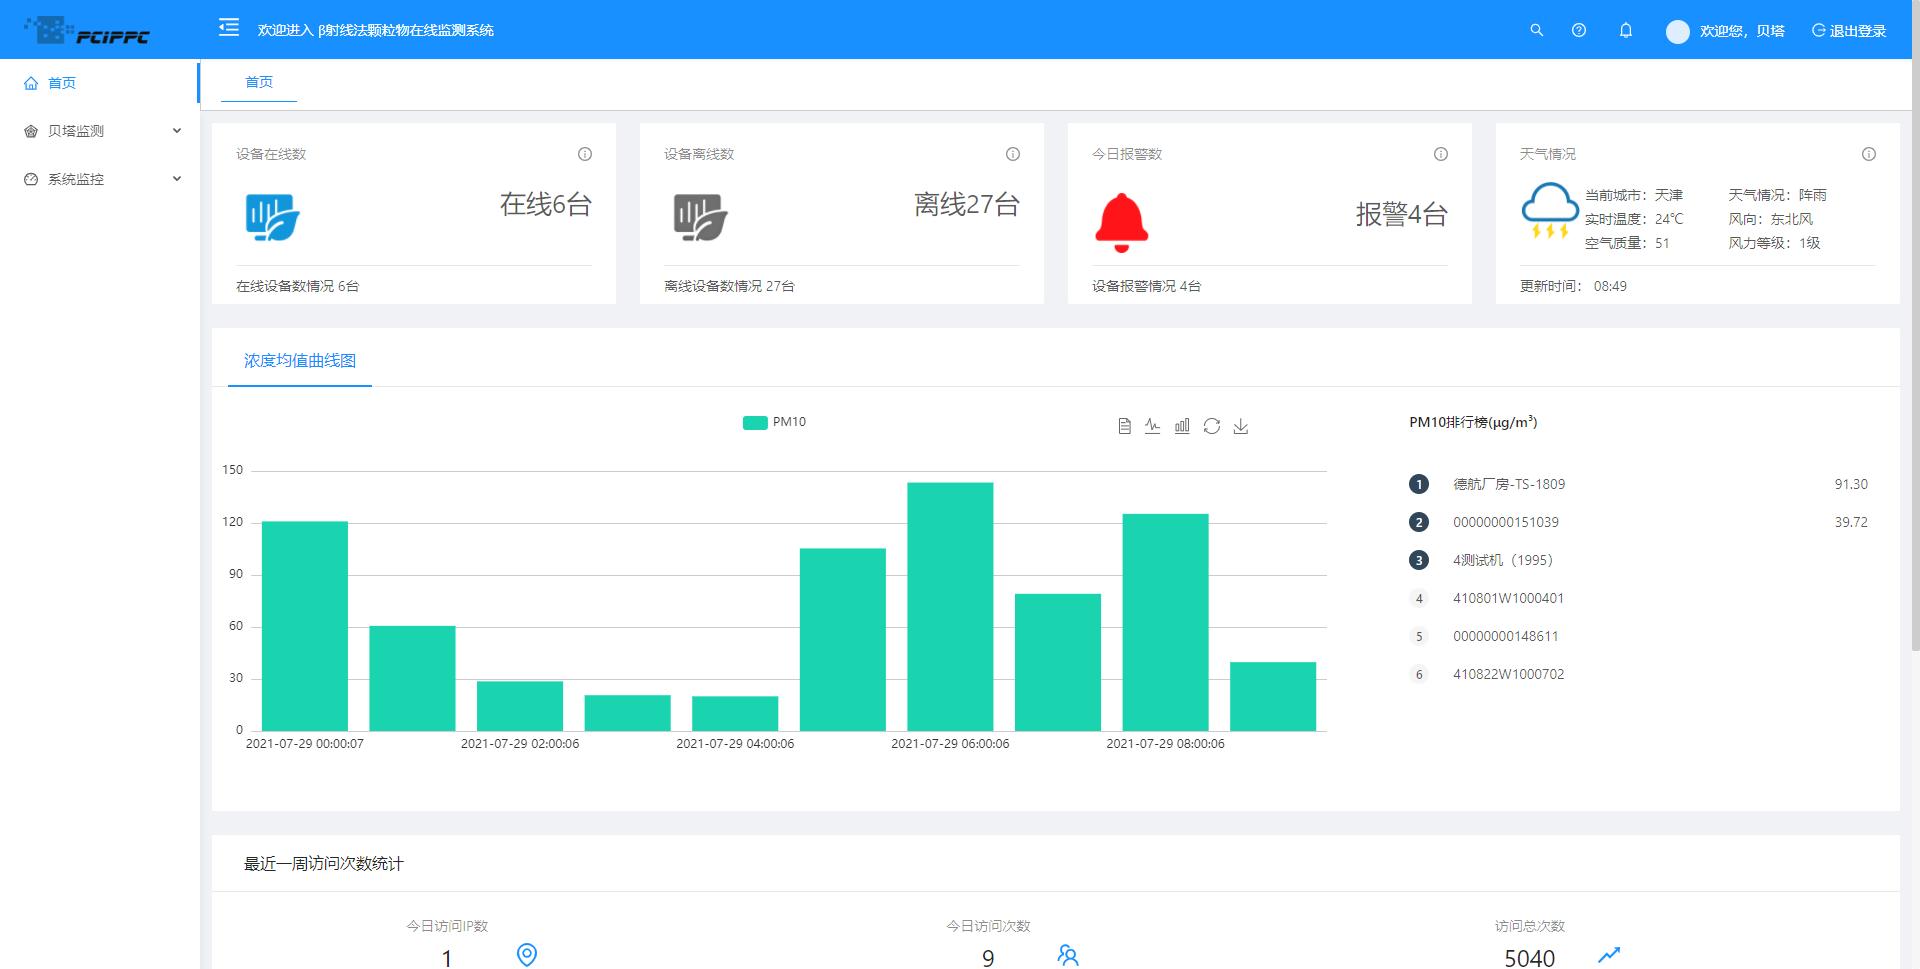Expand the 贝塔监测 sidebar menu
1920x969 pixels.
coord(100,131)
